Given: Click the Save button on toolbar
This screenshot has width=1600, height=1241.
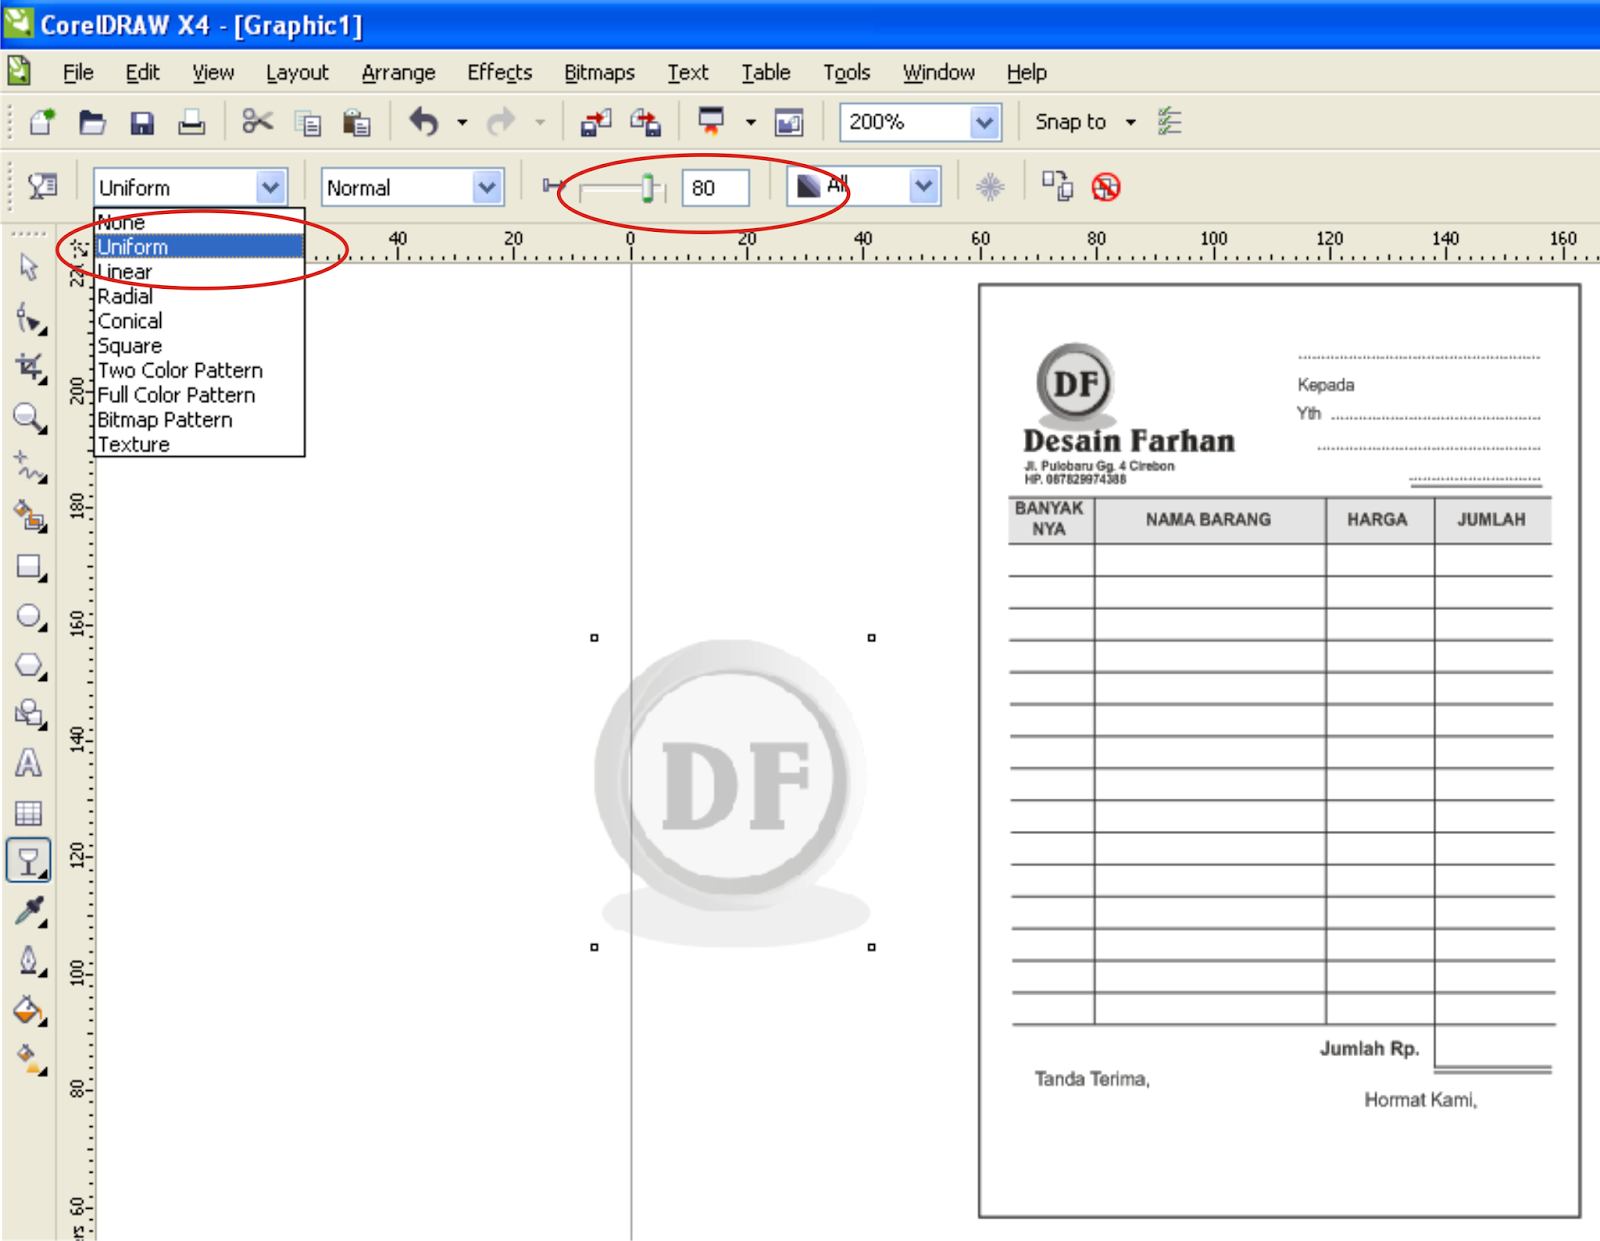Looking at the screenshot, I should (x=143, y=122).
